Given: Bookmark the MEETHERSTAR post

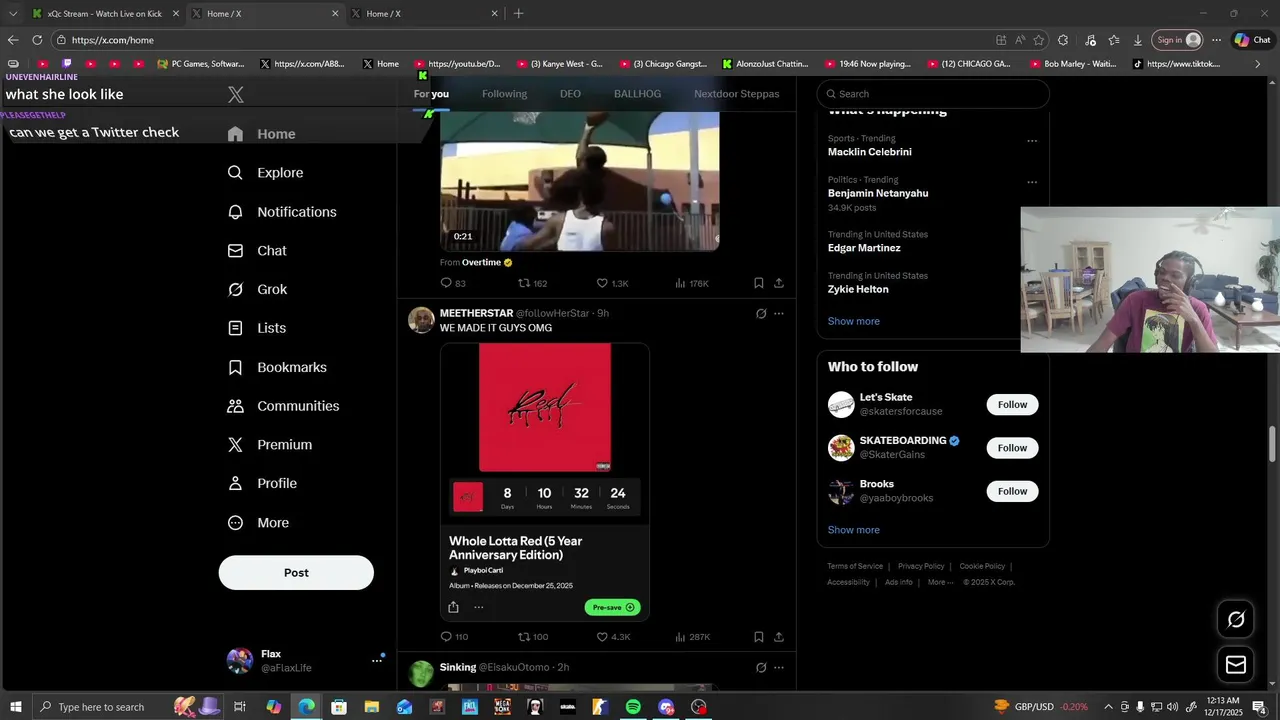Looking at the screenshot, I should [x=759, y=637].
